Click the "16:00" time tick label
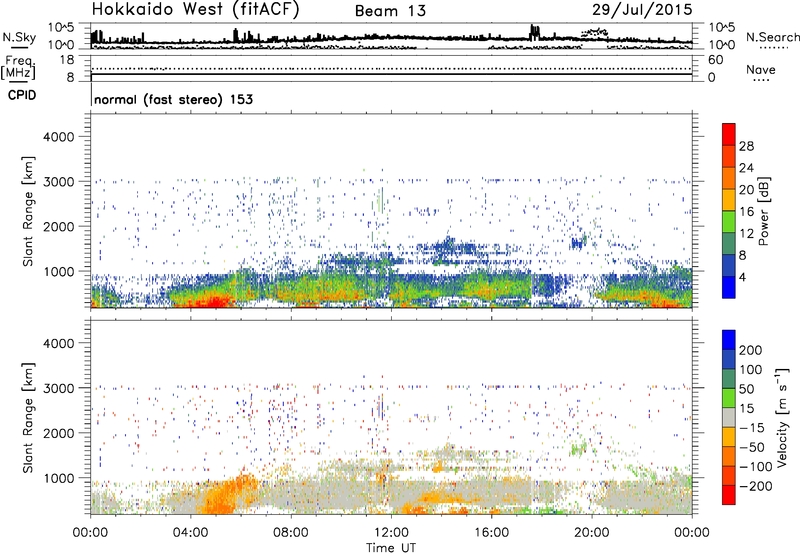800x554 pixels. [491, 533]
